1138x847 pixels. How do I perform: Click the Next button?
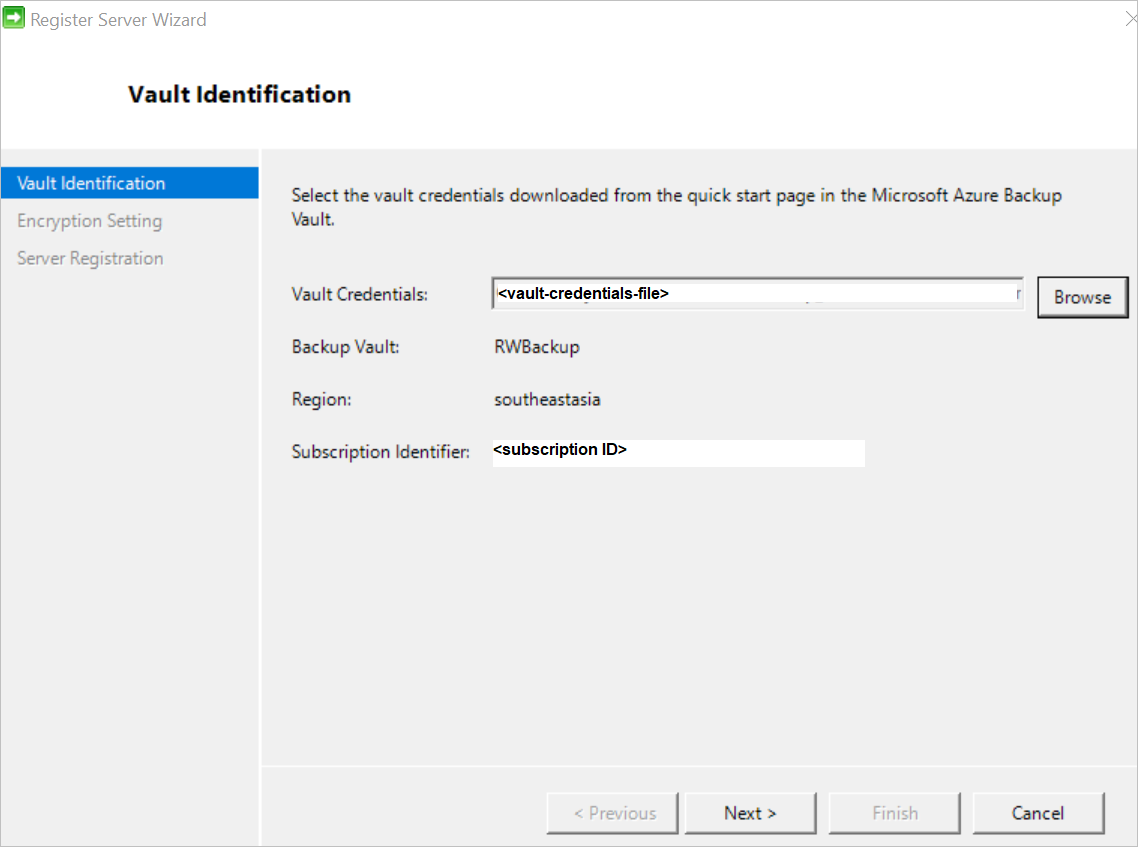pos(750,813)
